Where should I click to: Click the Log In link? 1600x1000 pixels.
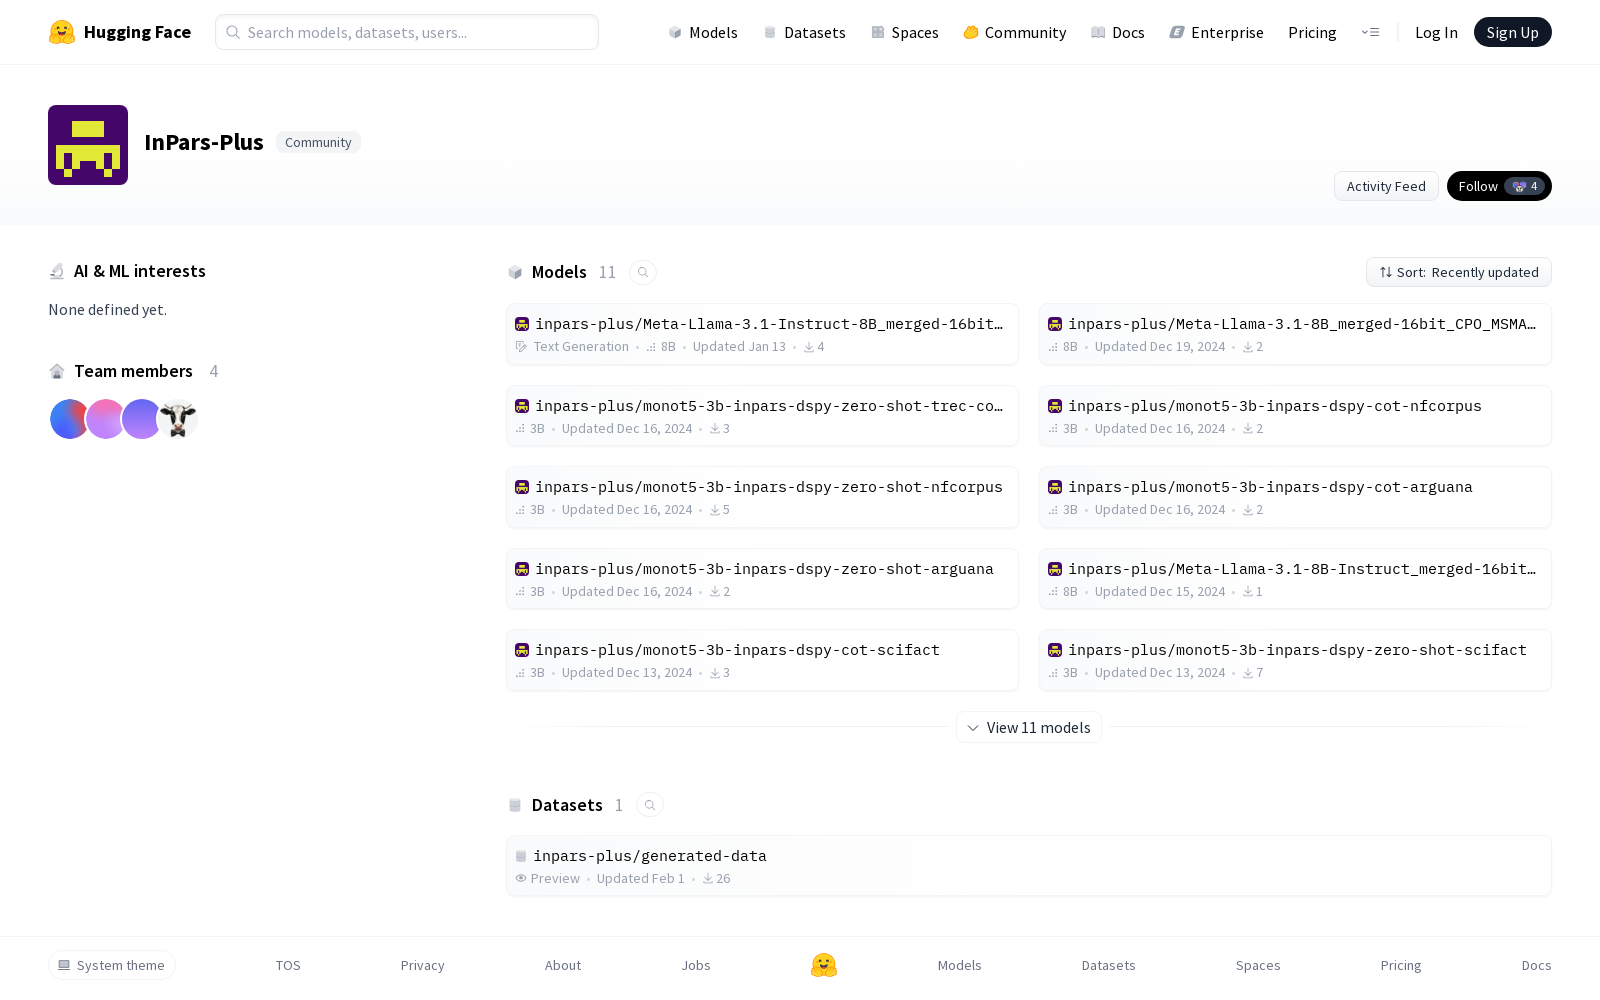tap(1436, 32)
